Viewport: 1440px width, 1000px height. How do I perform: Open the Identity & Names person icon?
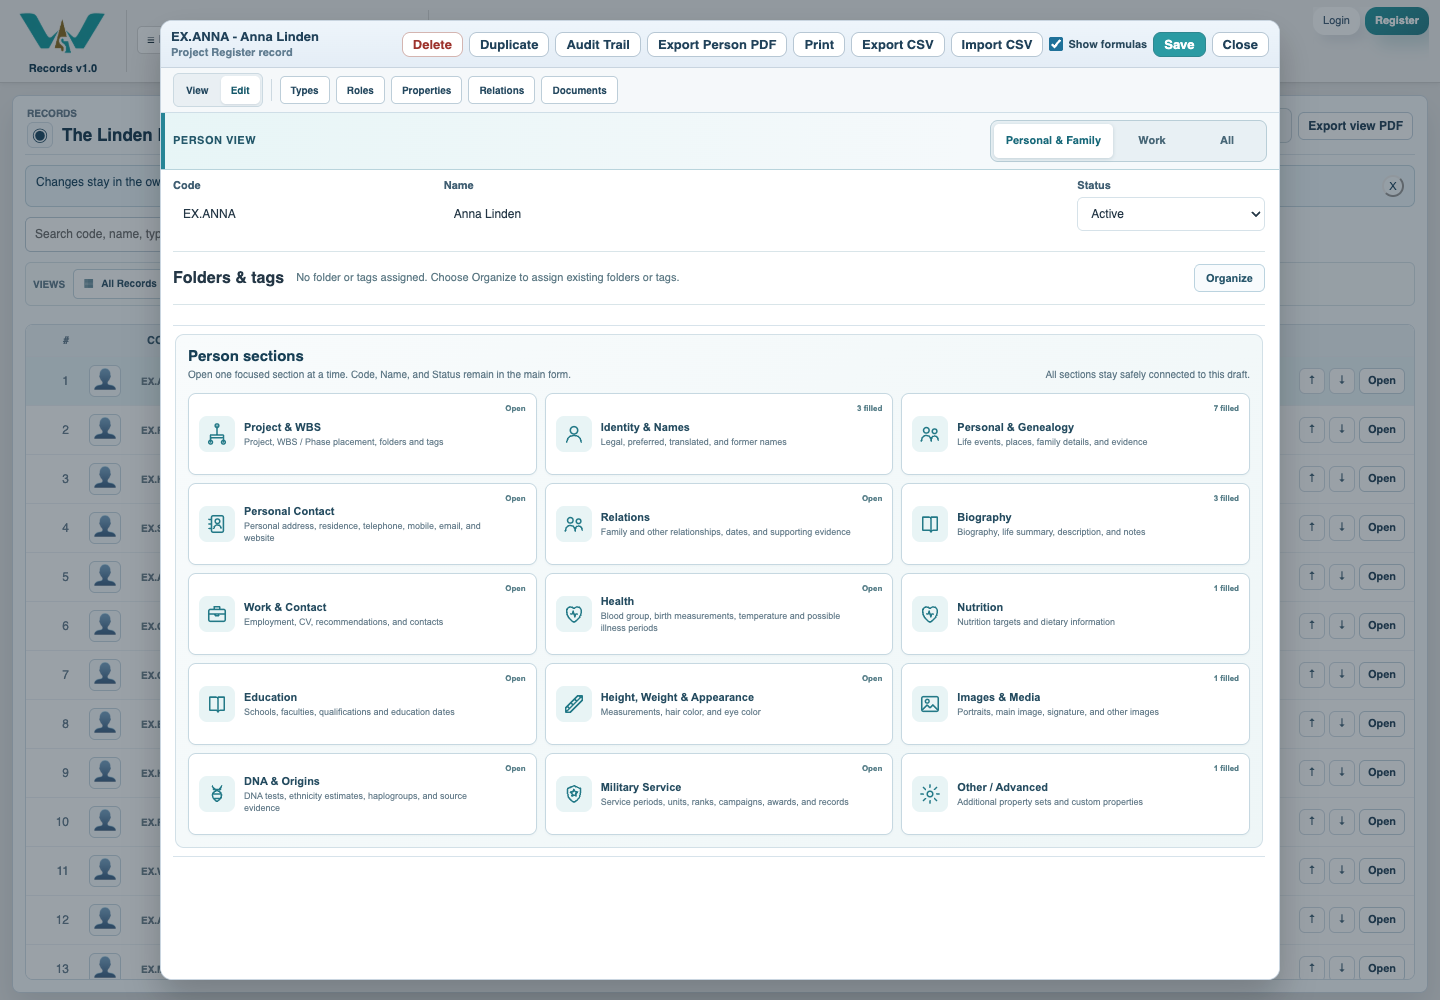(x=574, y=434)
